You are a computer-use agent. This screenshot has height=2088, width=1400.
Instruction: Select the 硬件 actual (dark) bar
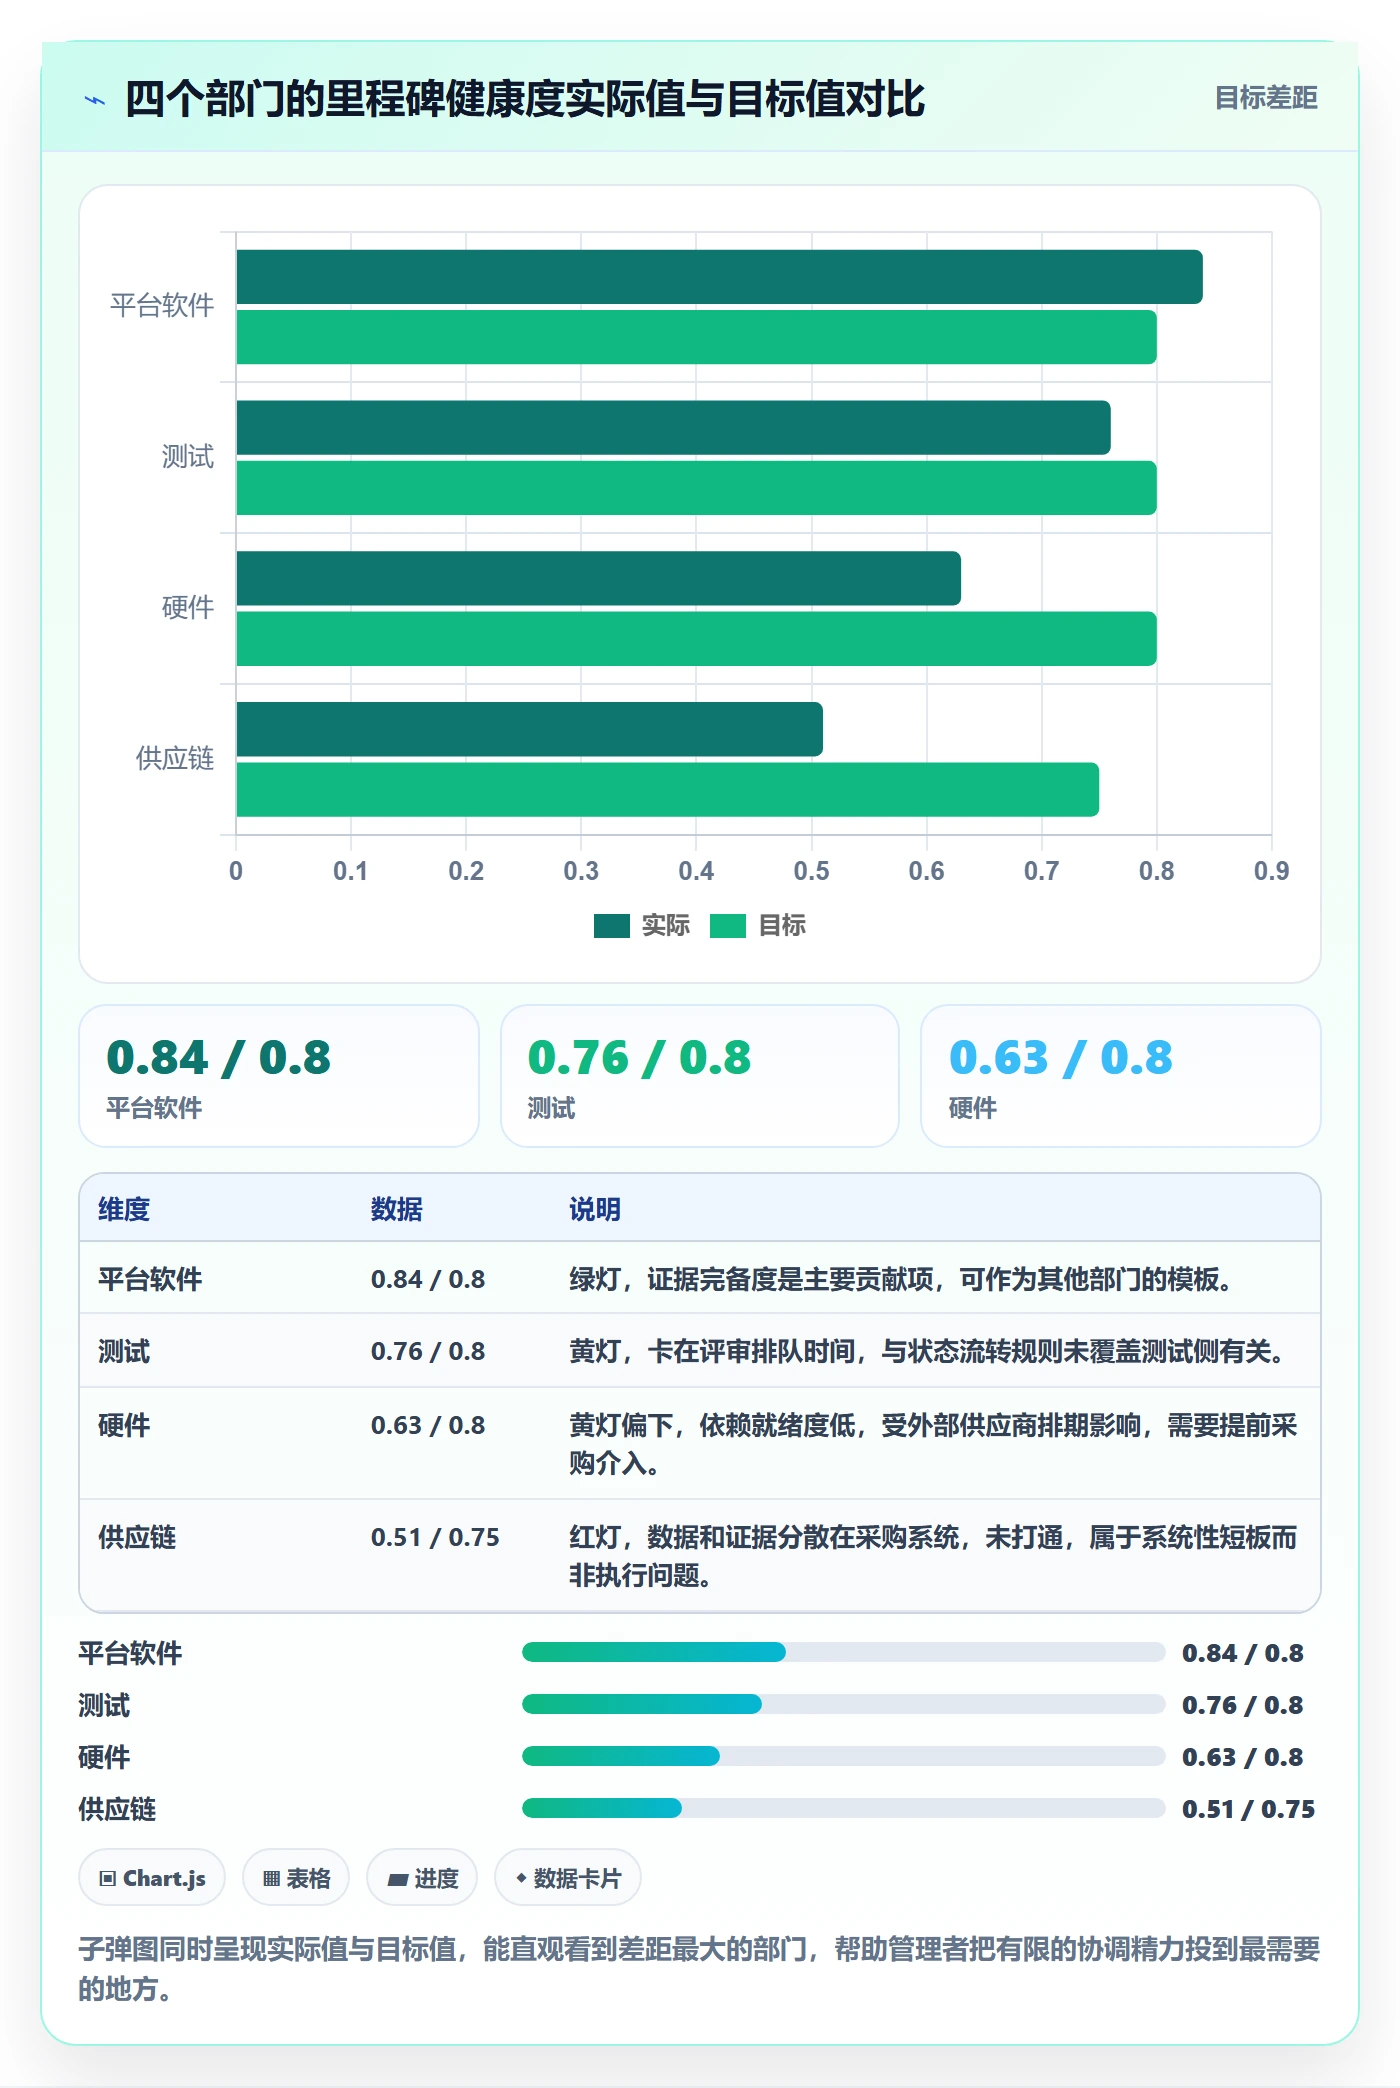[598, 578]
